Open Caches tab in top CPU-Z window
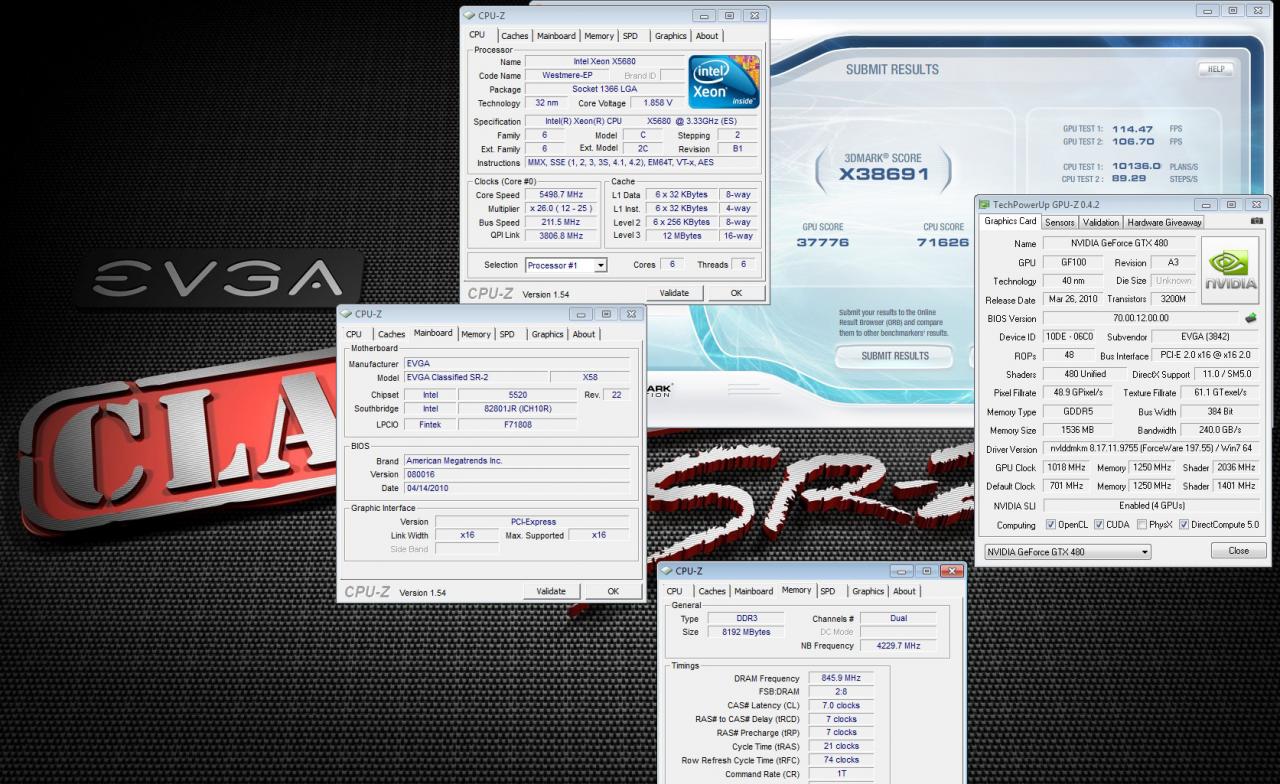1280x784 pixels. [515, 36]
